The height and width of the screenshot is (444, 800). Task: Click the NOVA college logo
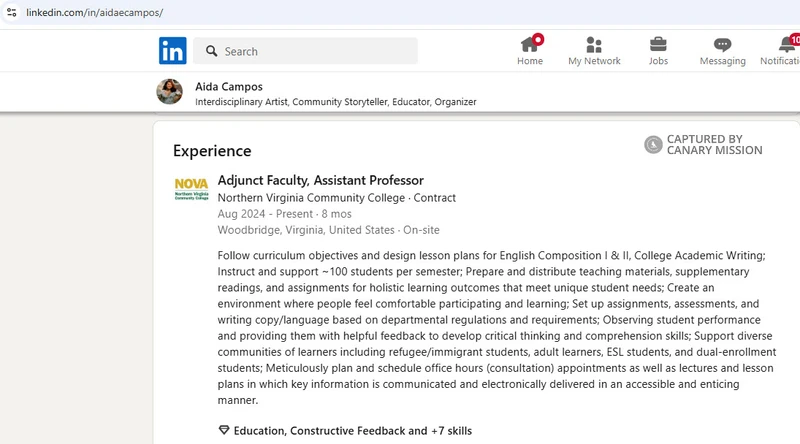coord(191,189)
